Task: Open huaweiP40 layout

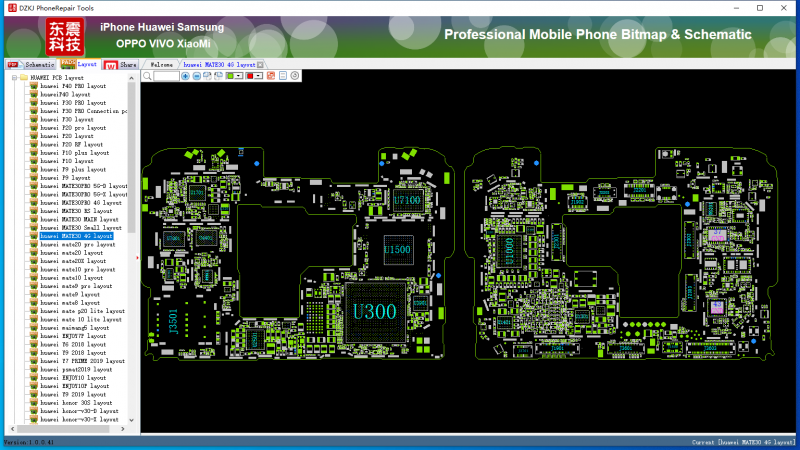Action: 65,94
